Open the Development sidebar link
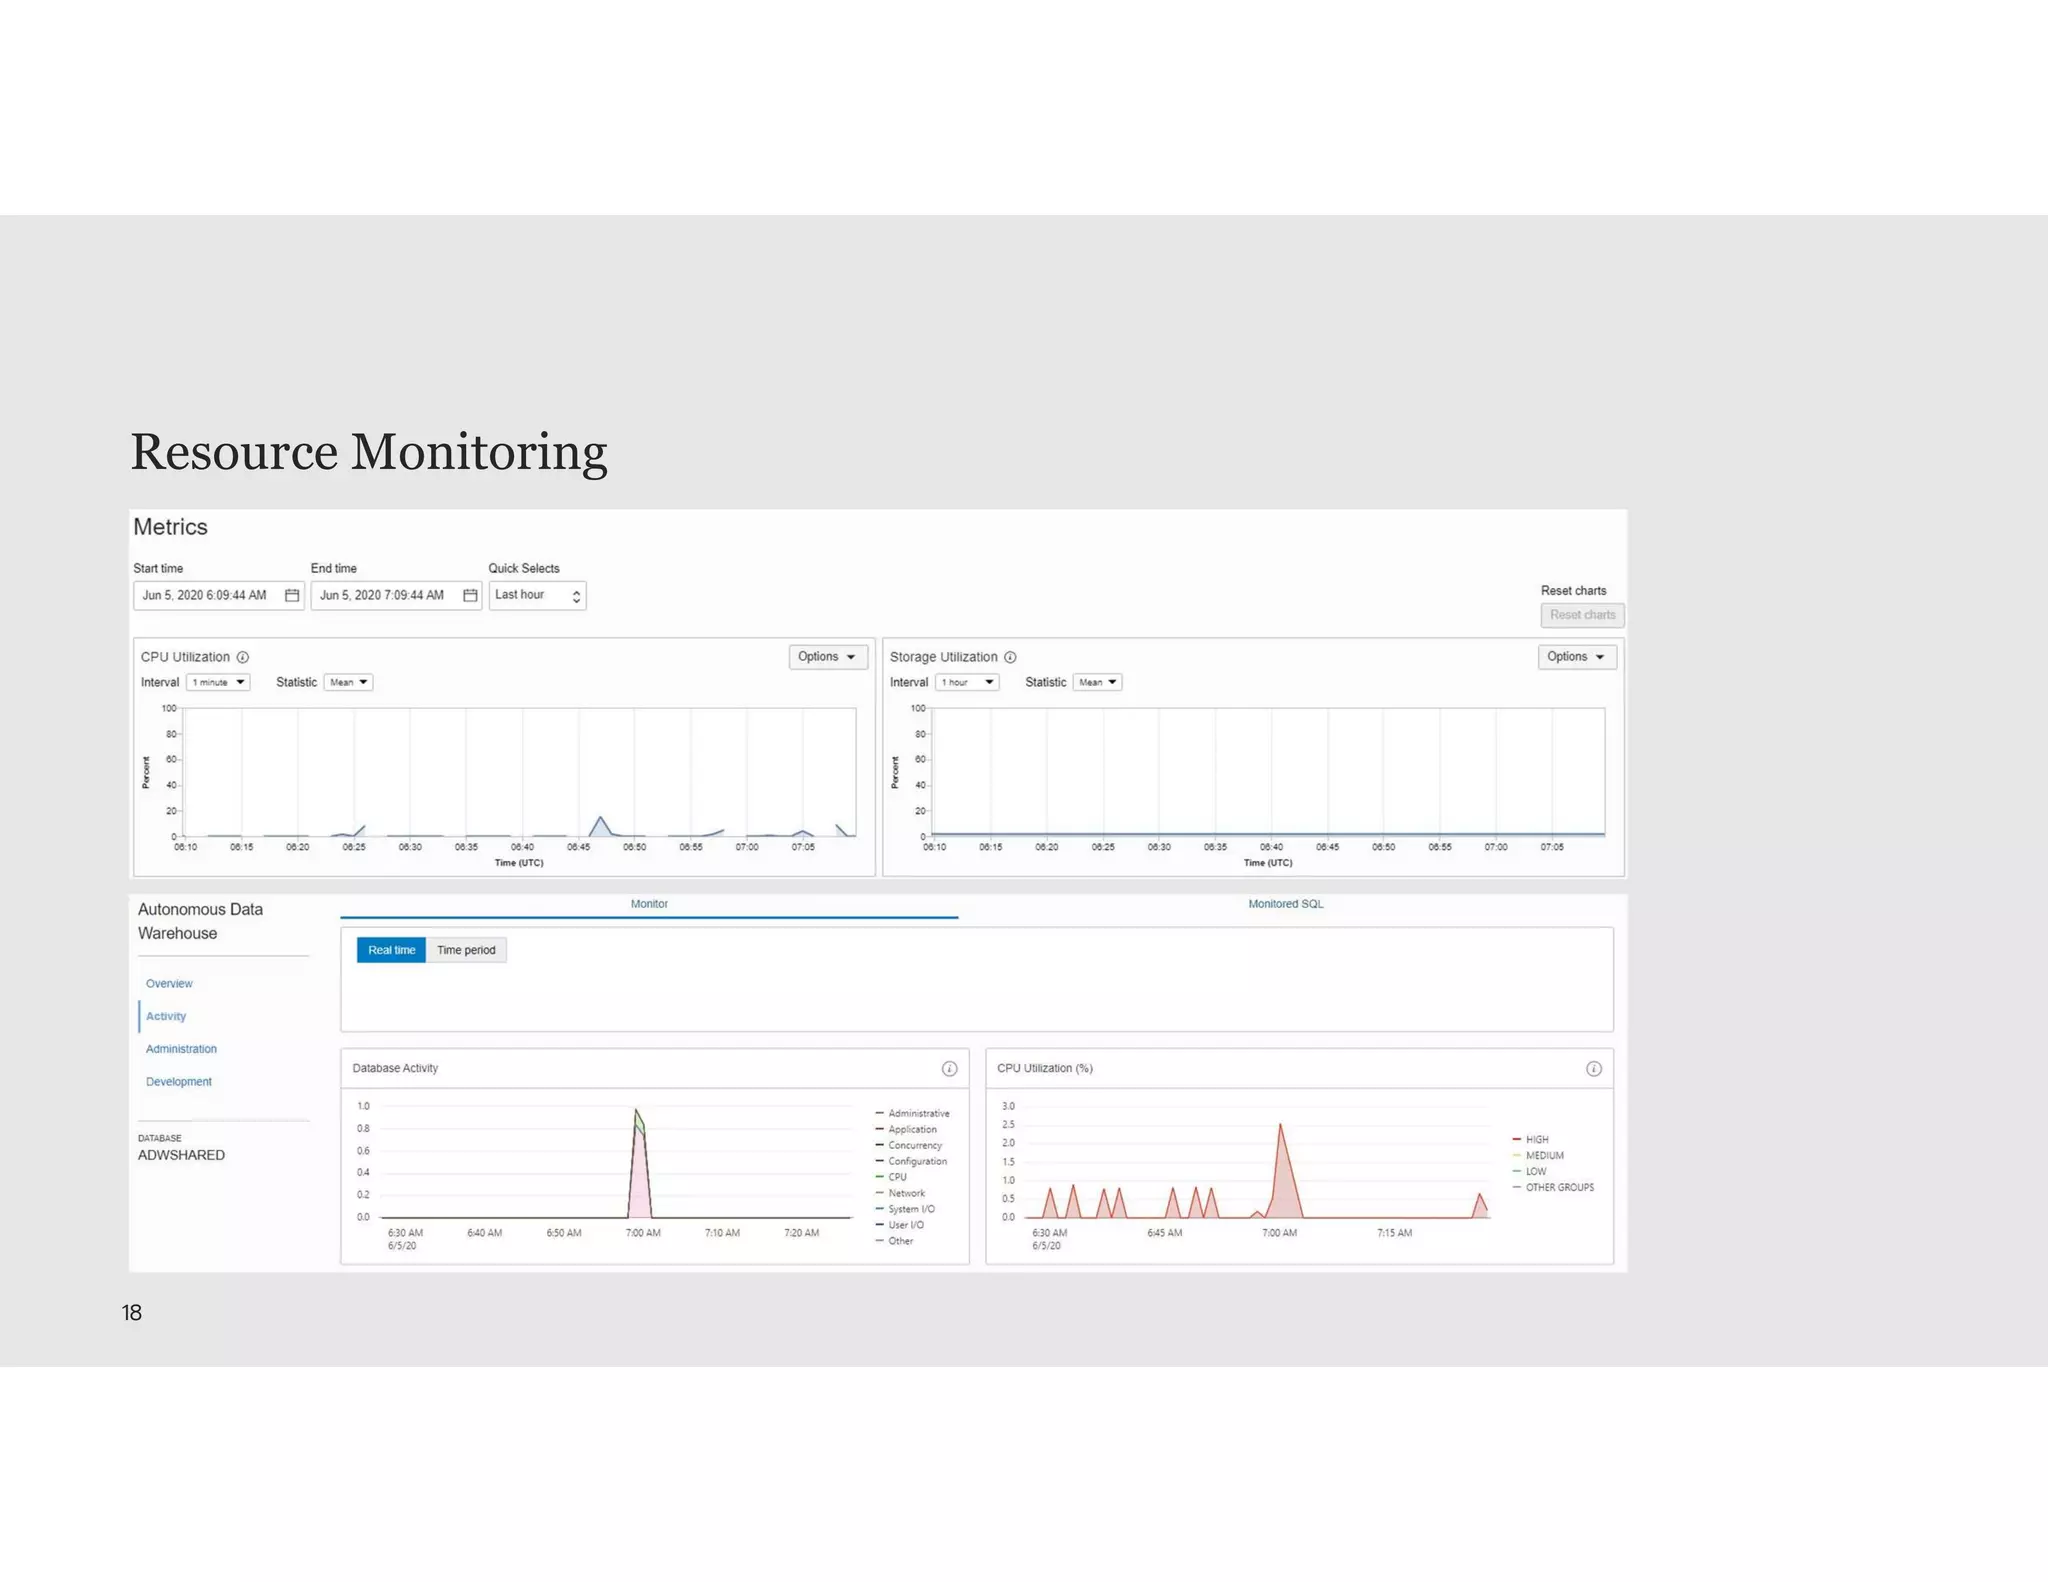 point(179,1081)
